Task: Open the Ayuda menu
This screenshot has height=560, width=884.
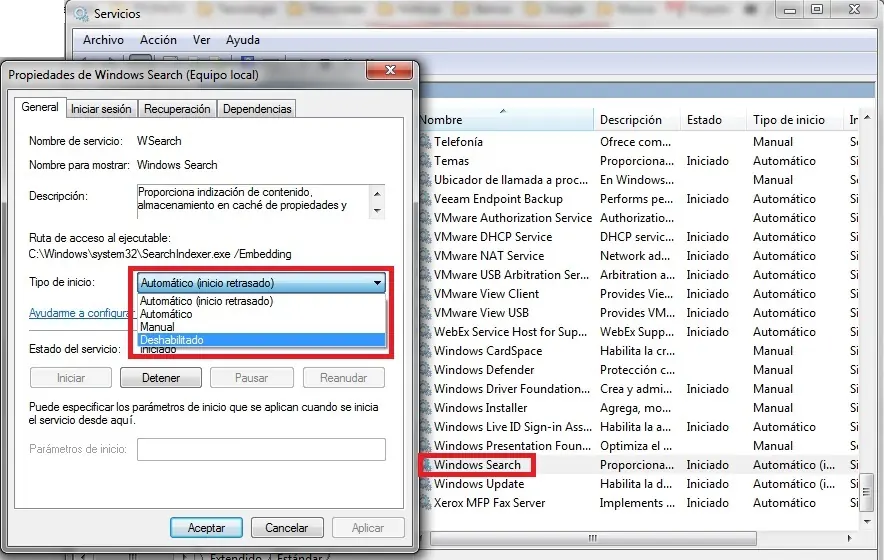Action: [242, 40]
